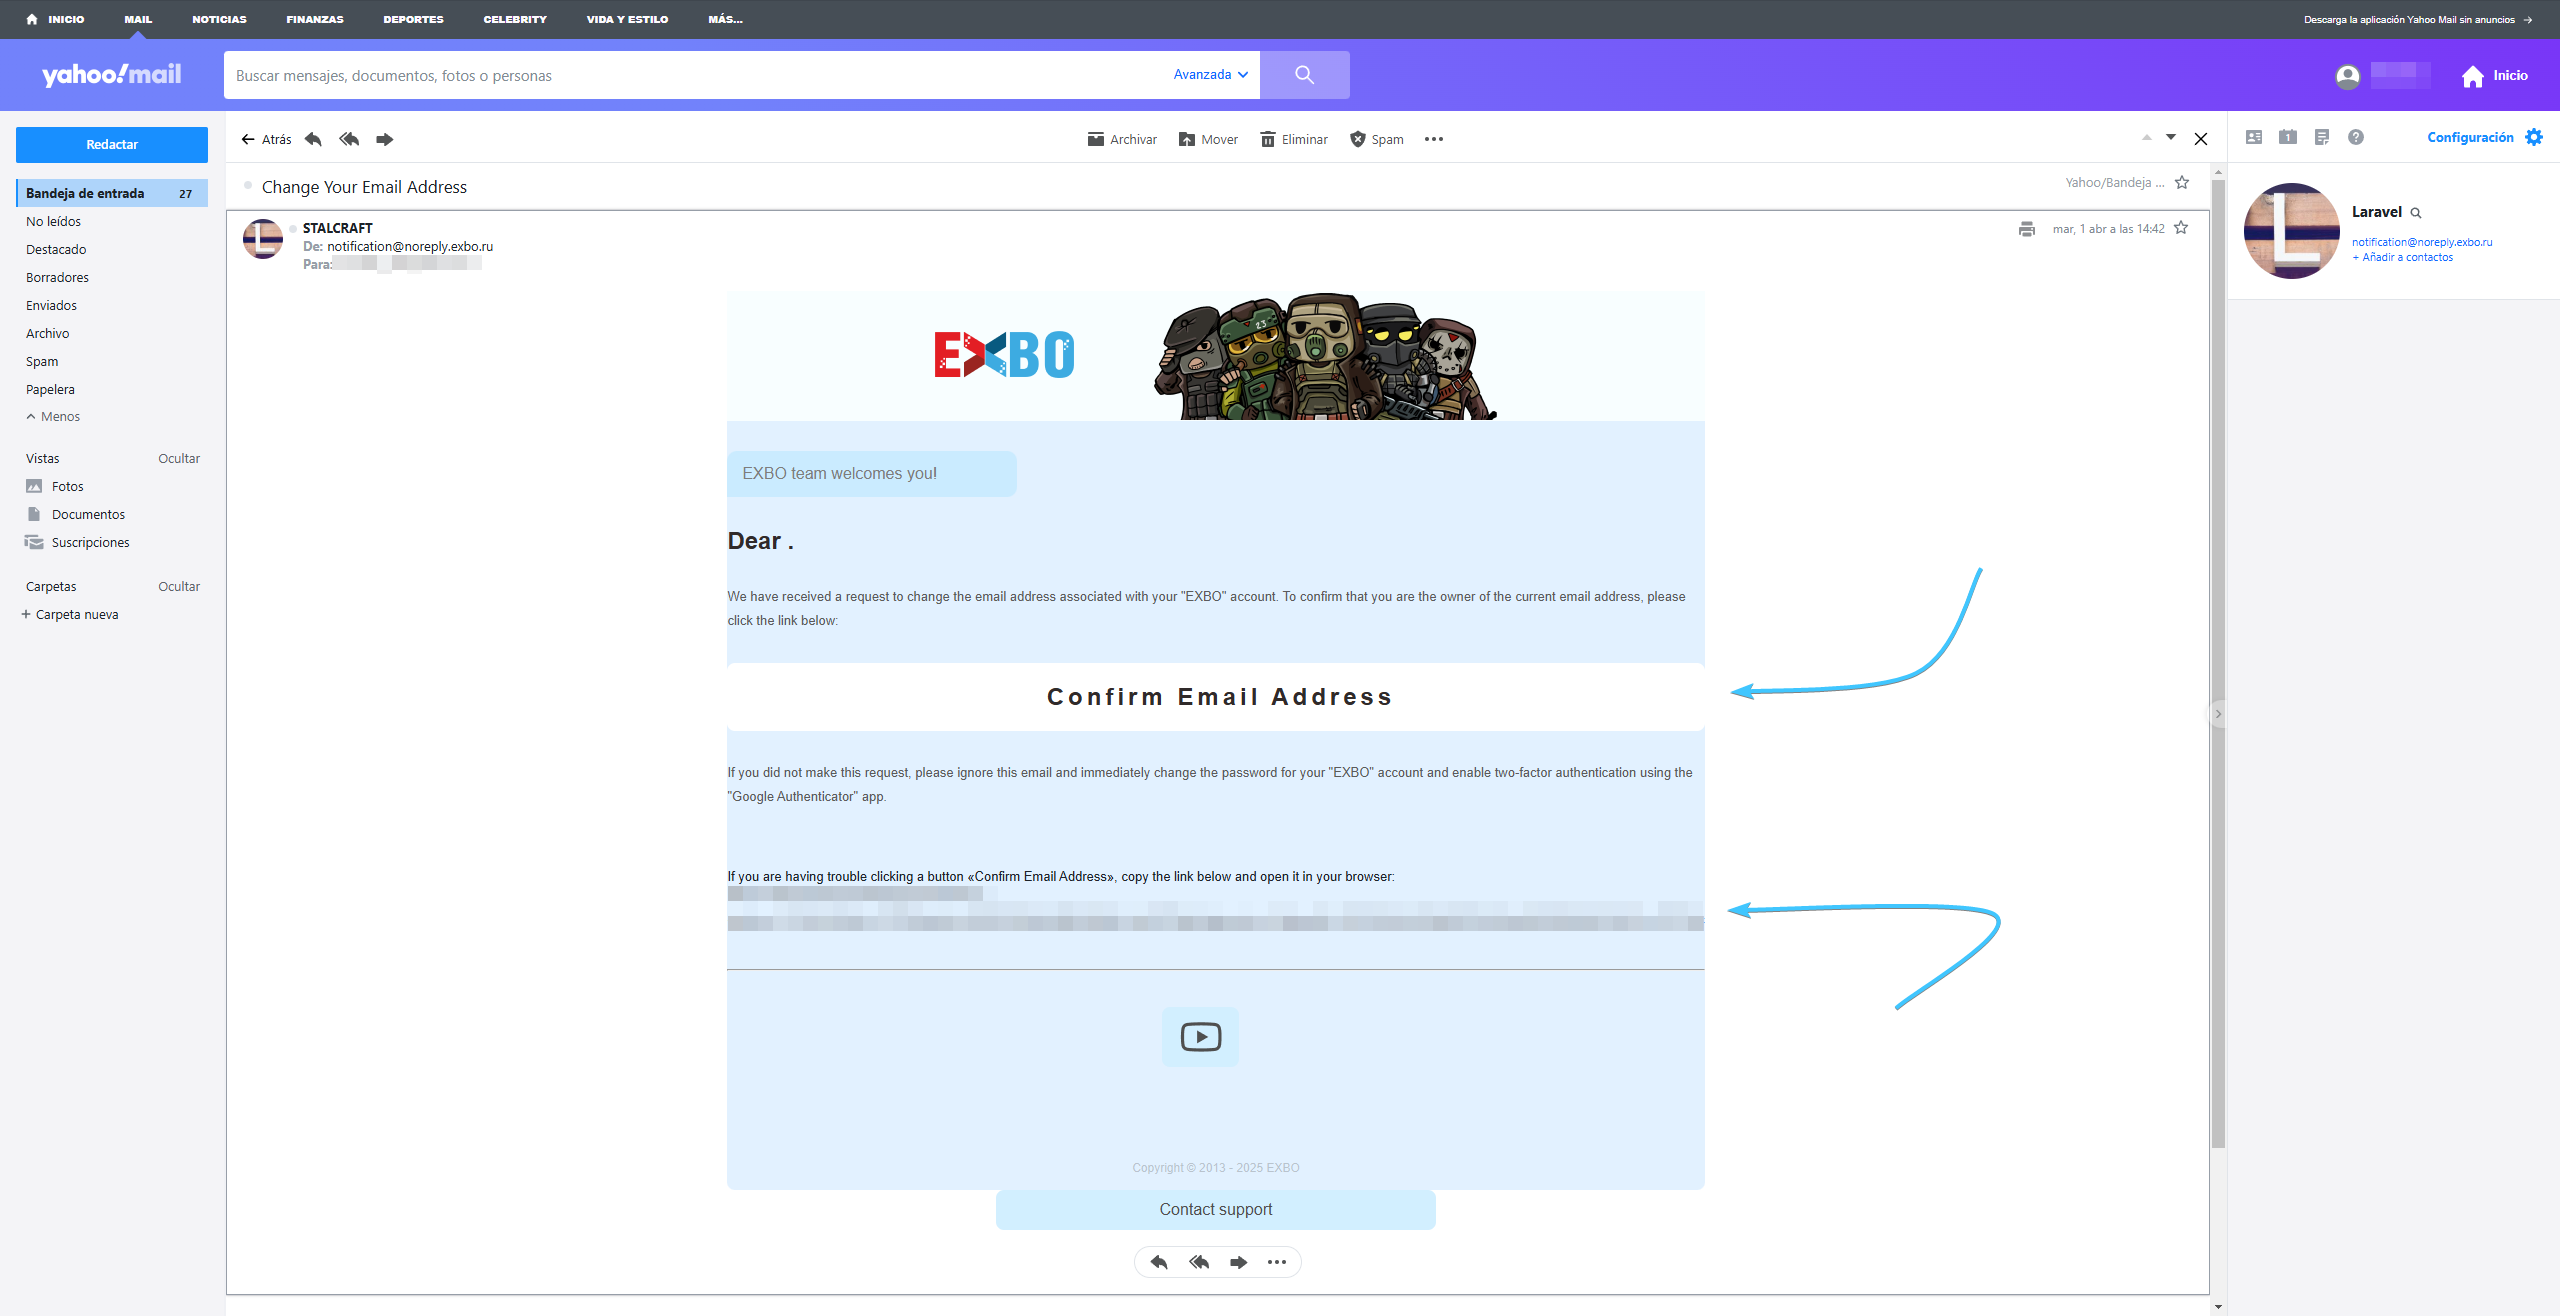Click the STALCRAFT sender avatar
This screenshot has height=1316, width=2560.
click(263, 239)
